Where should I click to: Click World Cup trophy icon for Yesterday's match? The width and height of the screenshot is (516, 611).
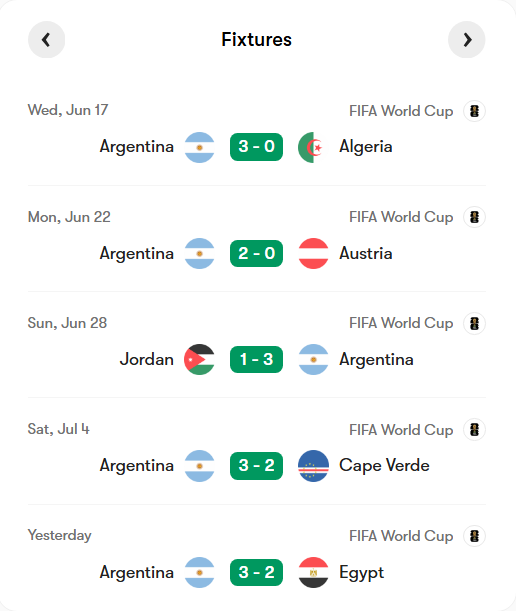[x=474, y=536]
